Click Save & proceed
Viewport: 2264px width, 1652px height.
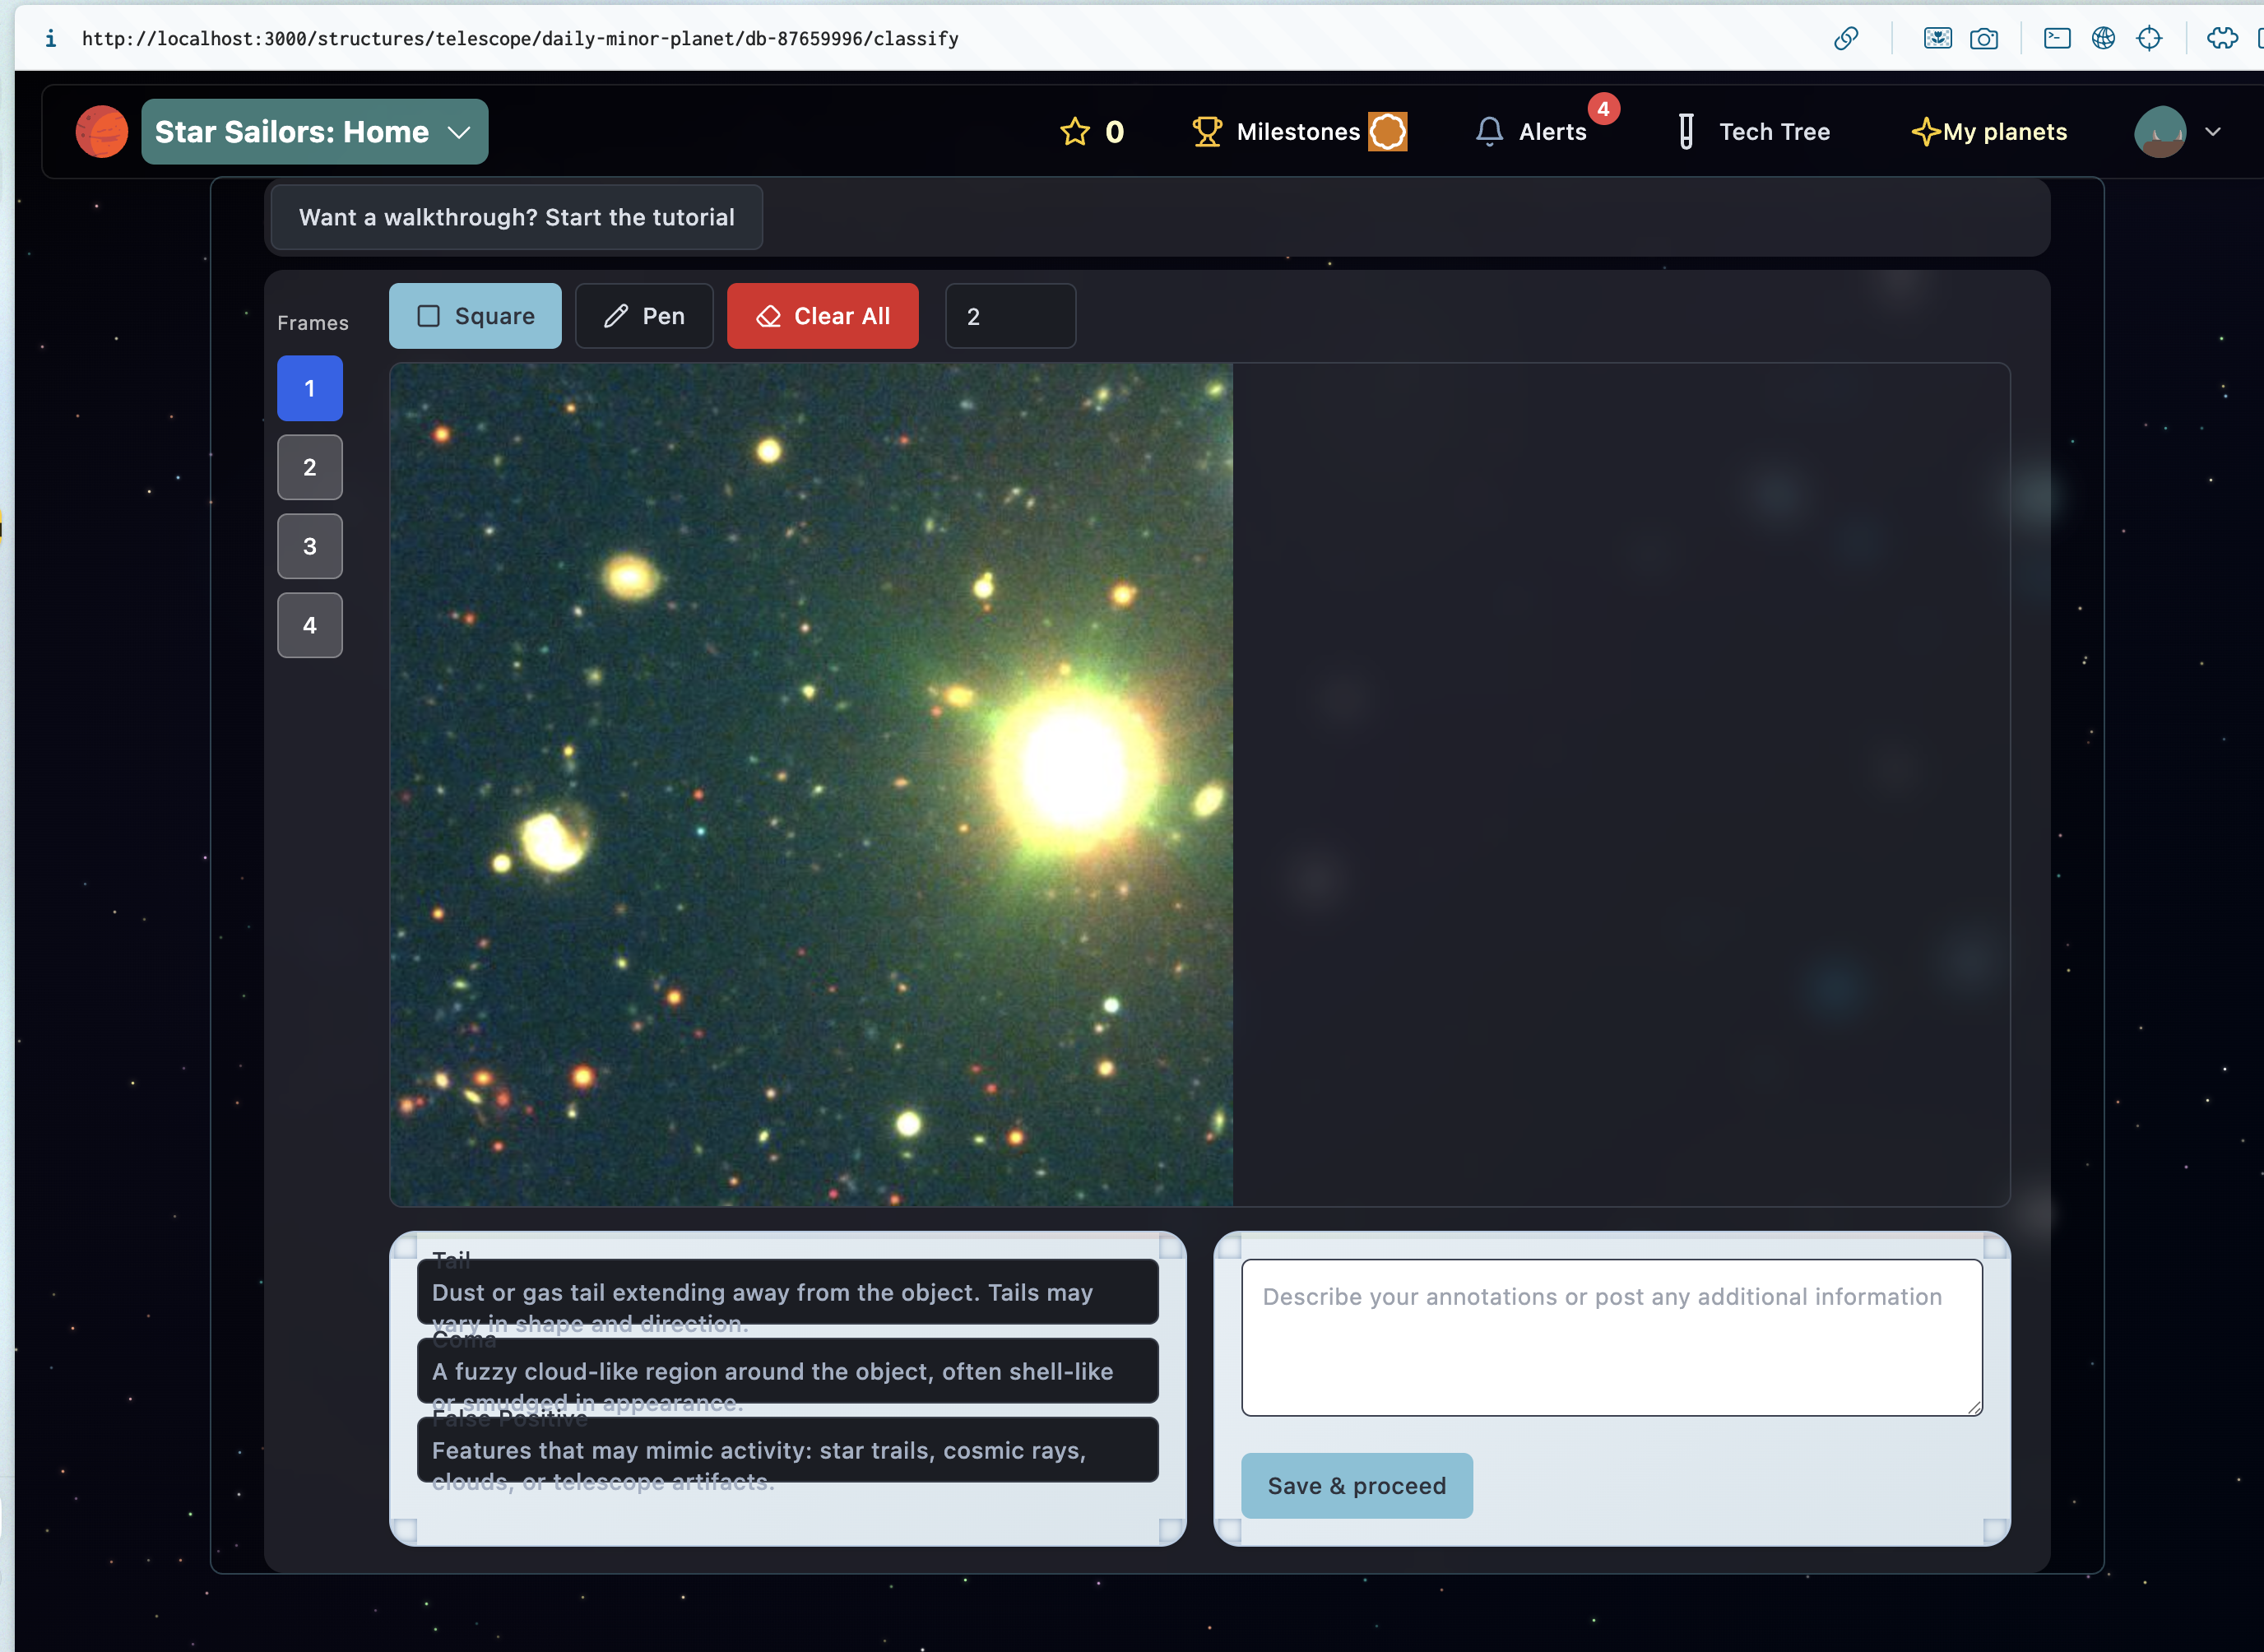[1356, 1486]
